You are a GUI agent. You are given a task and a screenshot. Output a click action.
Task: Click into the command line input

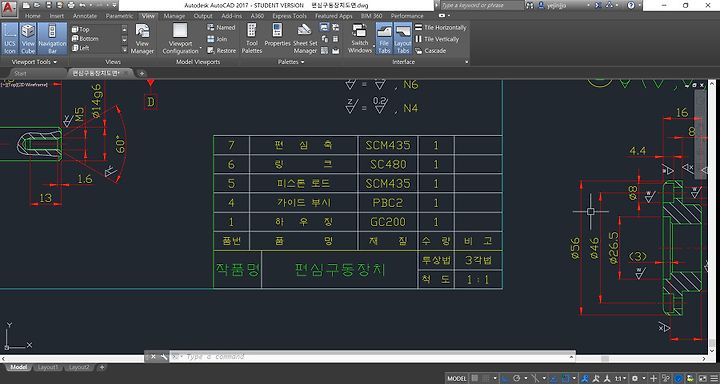tap(372, 356)
